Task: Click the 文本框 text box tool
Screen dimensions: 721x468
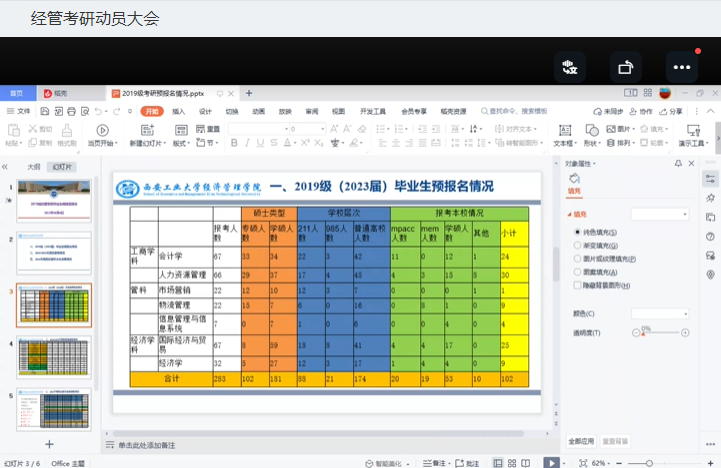Action: point(563,130)
